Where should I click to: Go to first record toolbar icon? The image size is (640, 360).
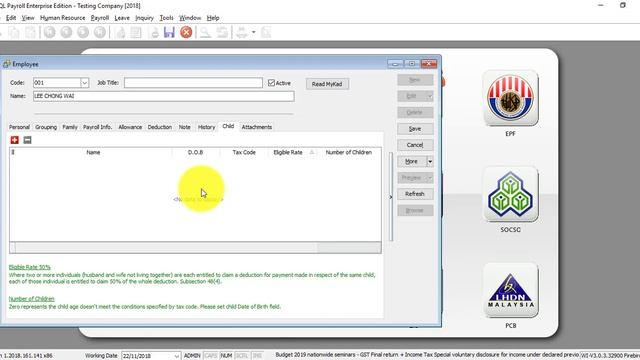[50, 32]
